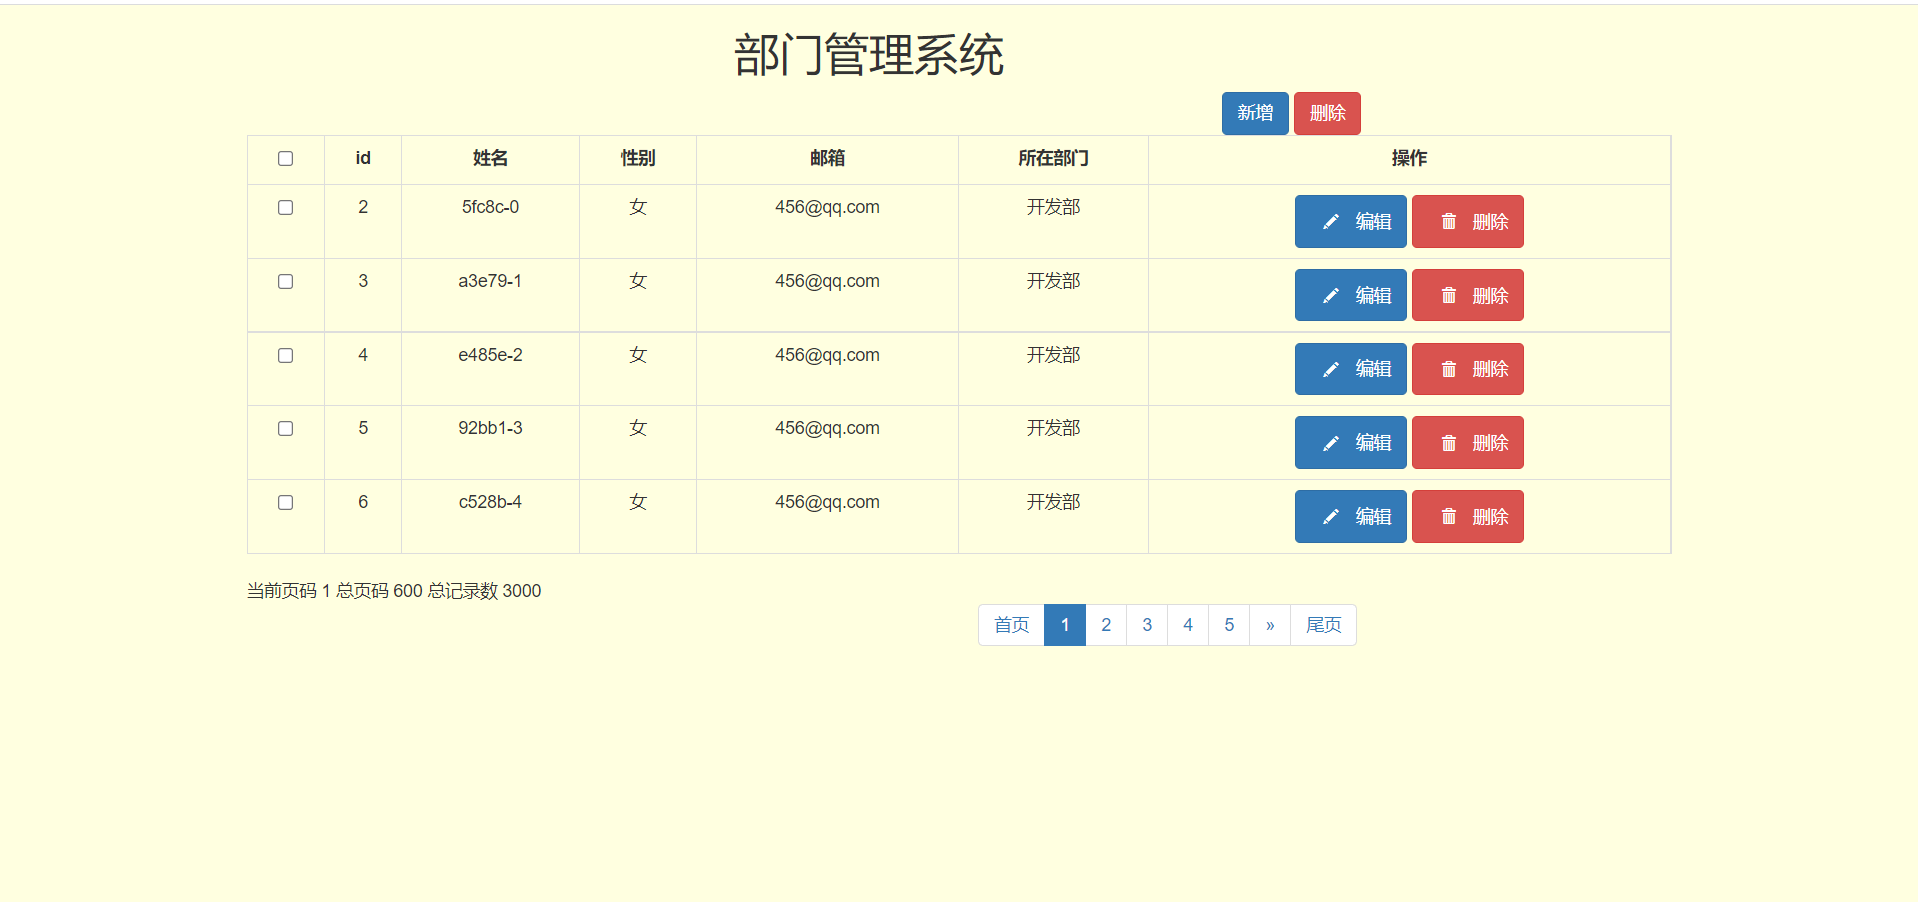Go to page 3 in pagination
Image resolution: width=1918 pixels, height=902 pixels.
1147,625
